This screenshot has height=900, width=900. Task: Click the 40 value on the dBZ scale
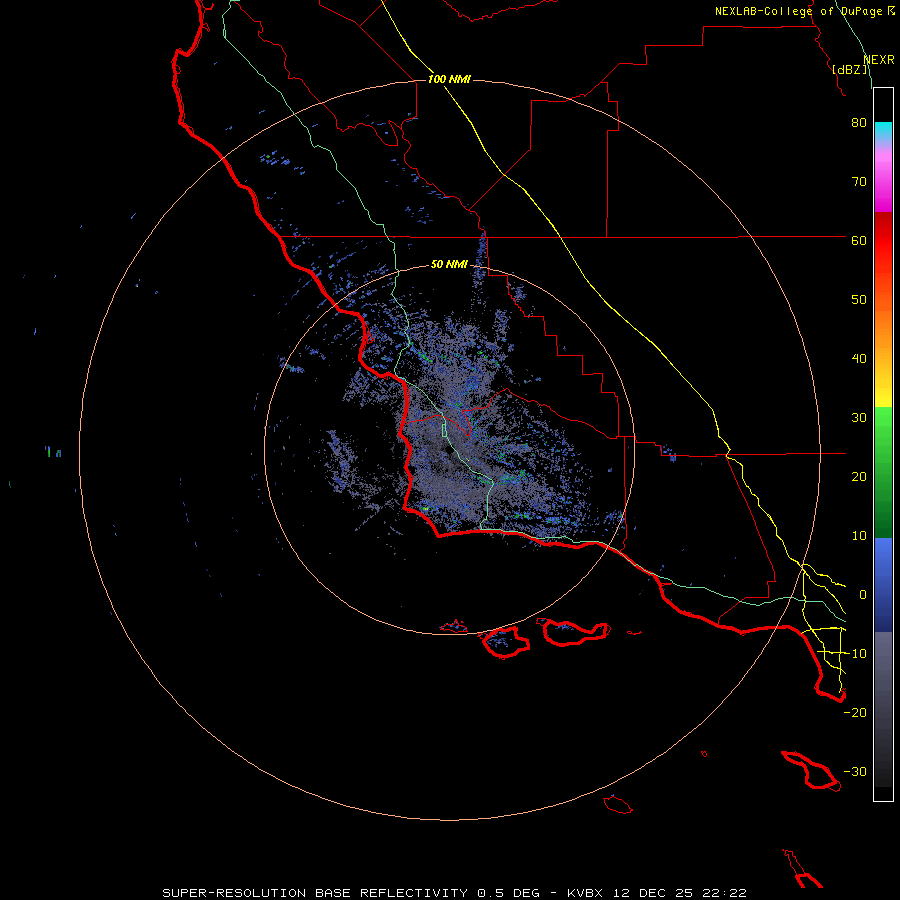click(x=859, y=359)
